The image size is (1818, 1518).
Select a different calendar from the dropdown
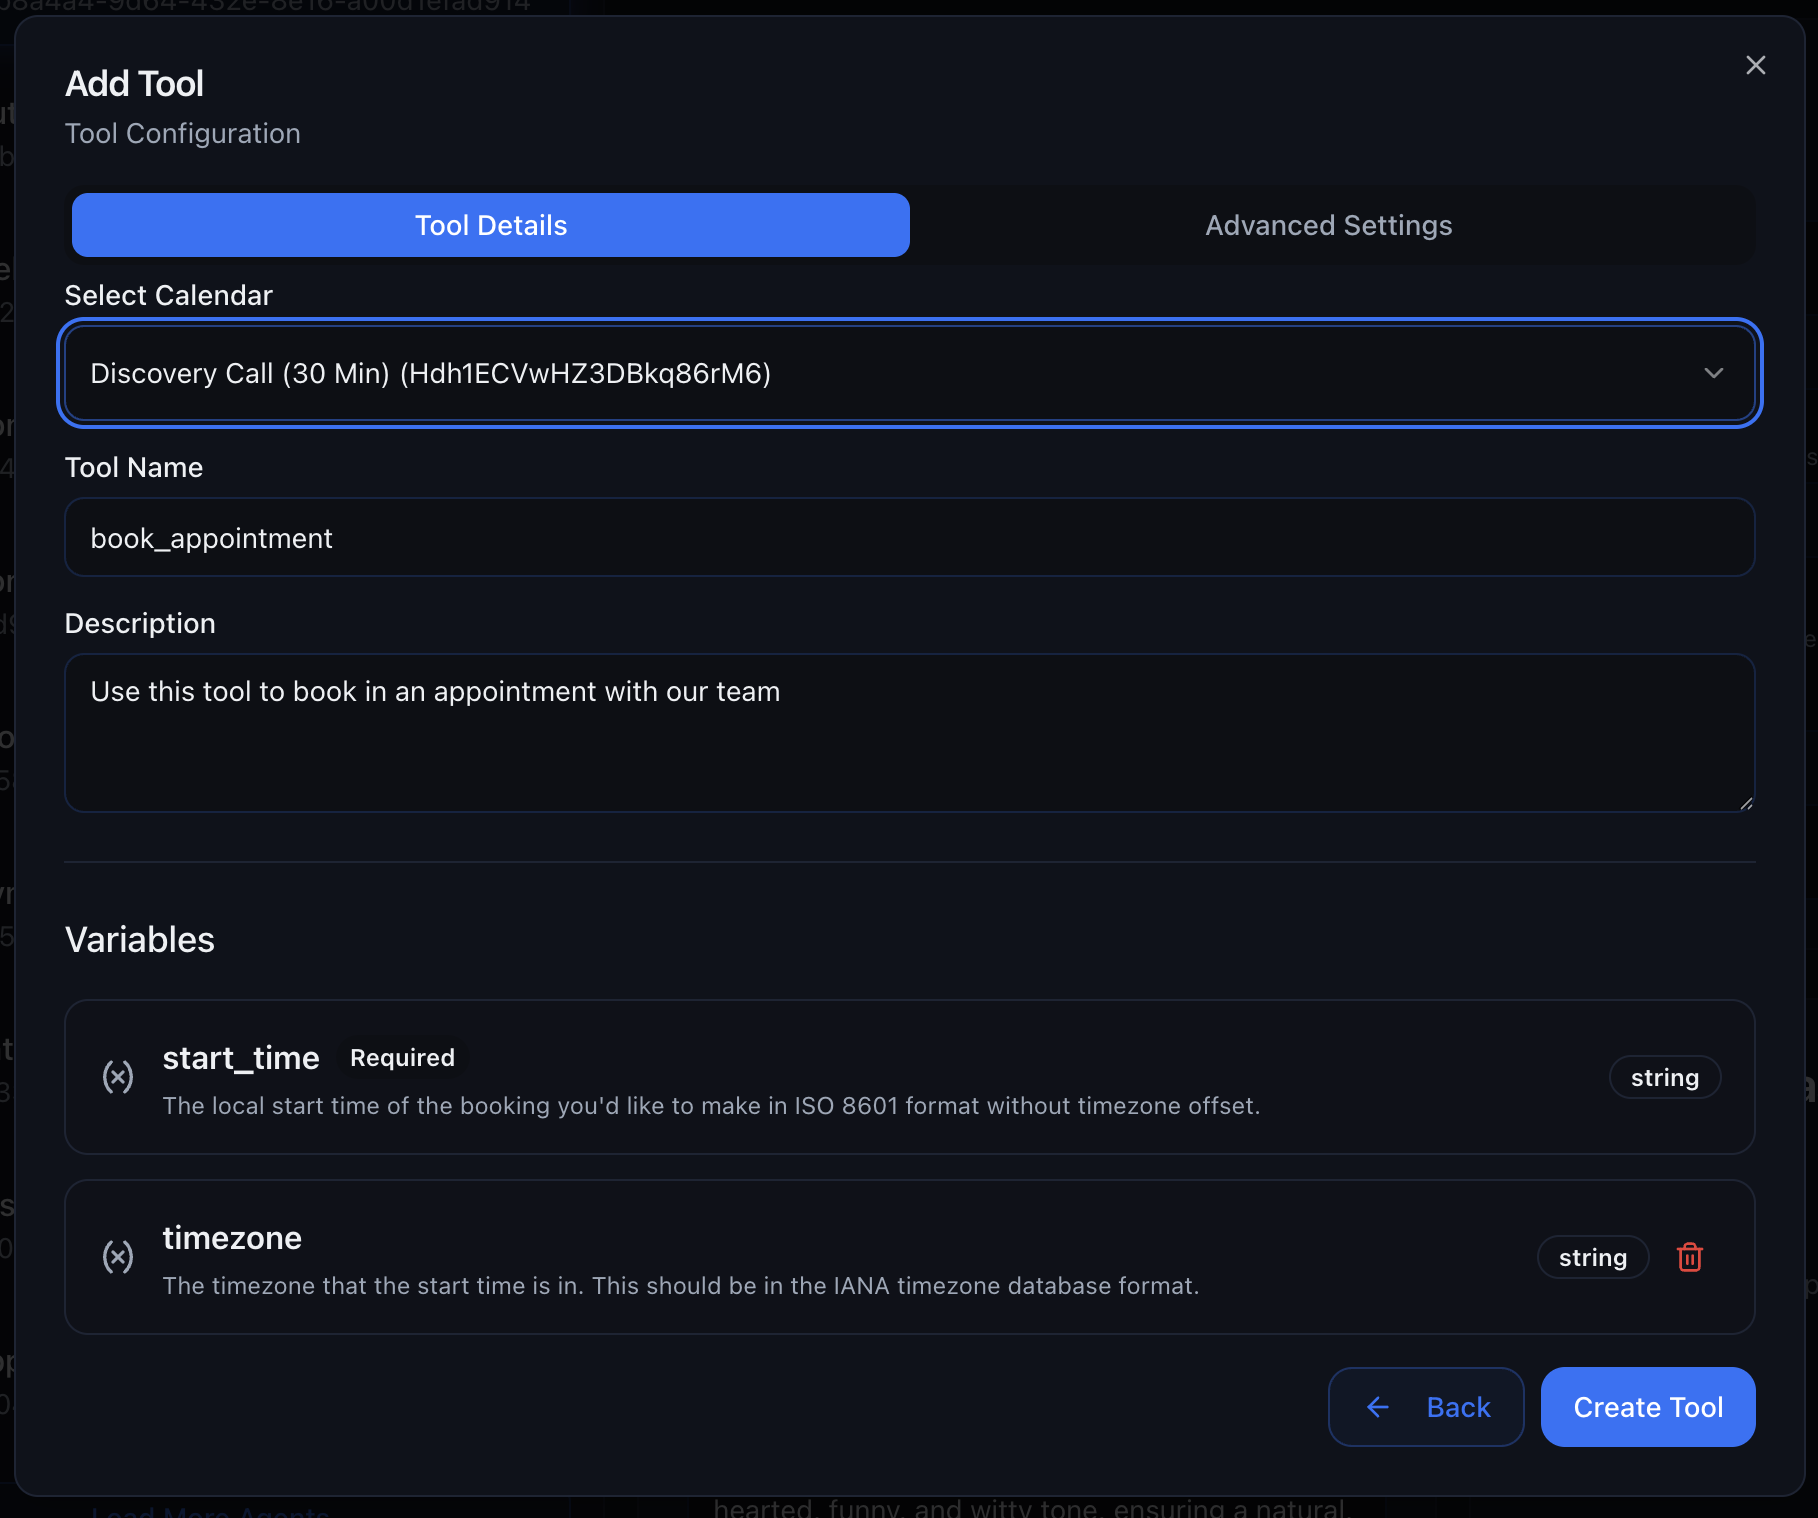(908, 373)
